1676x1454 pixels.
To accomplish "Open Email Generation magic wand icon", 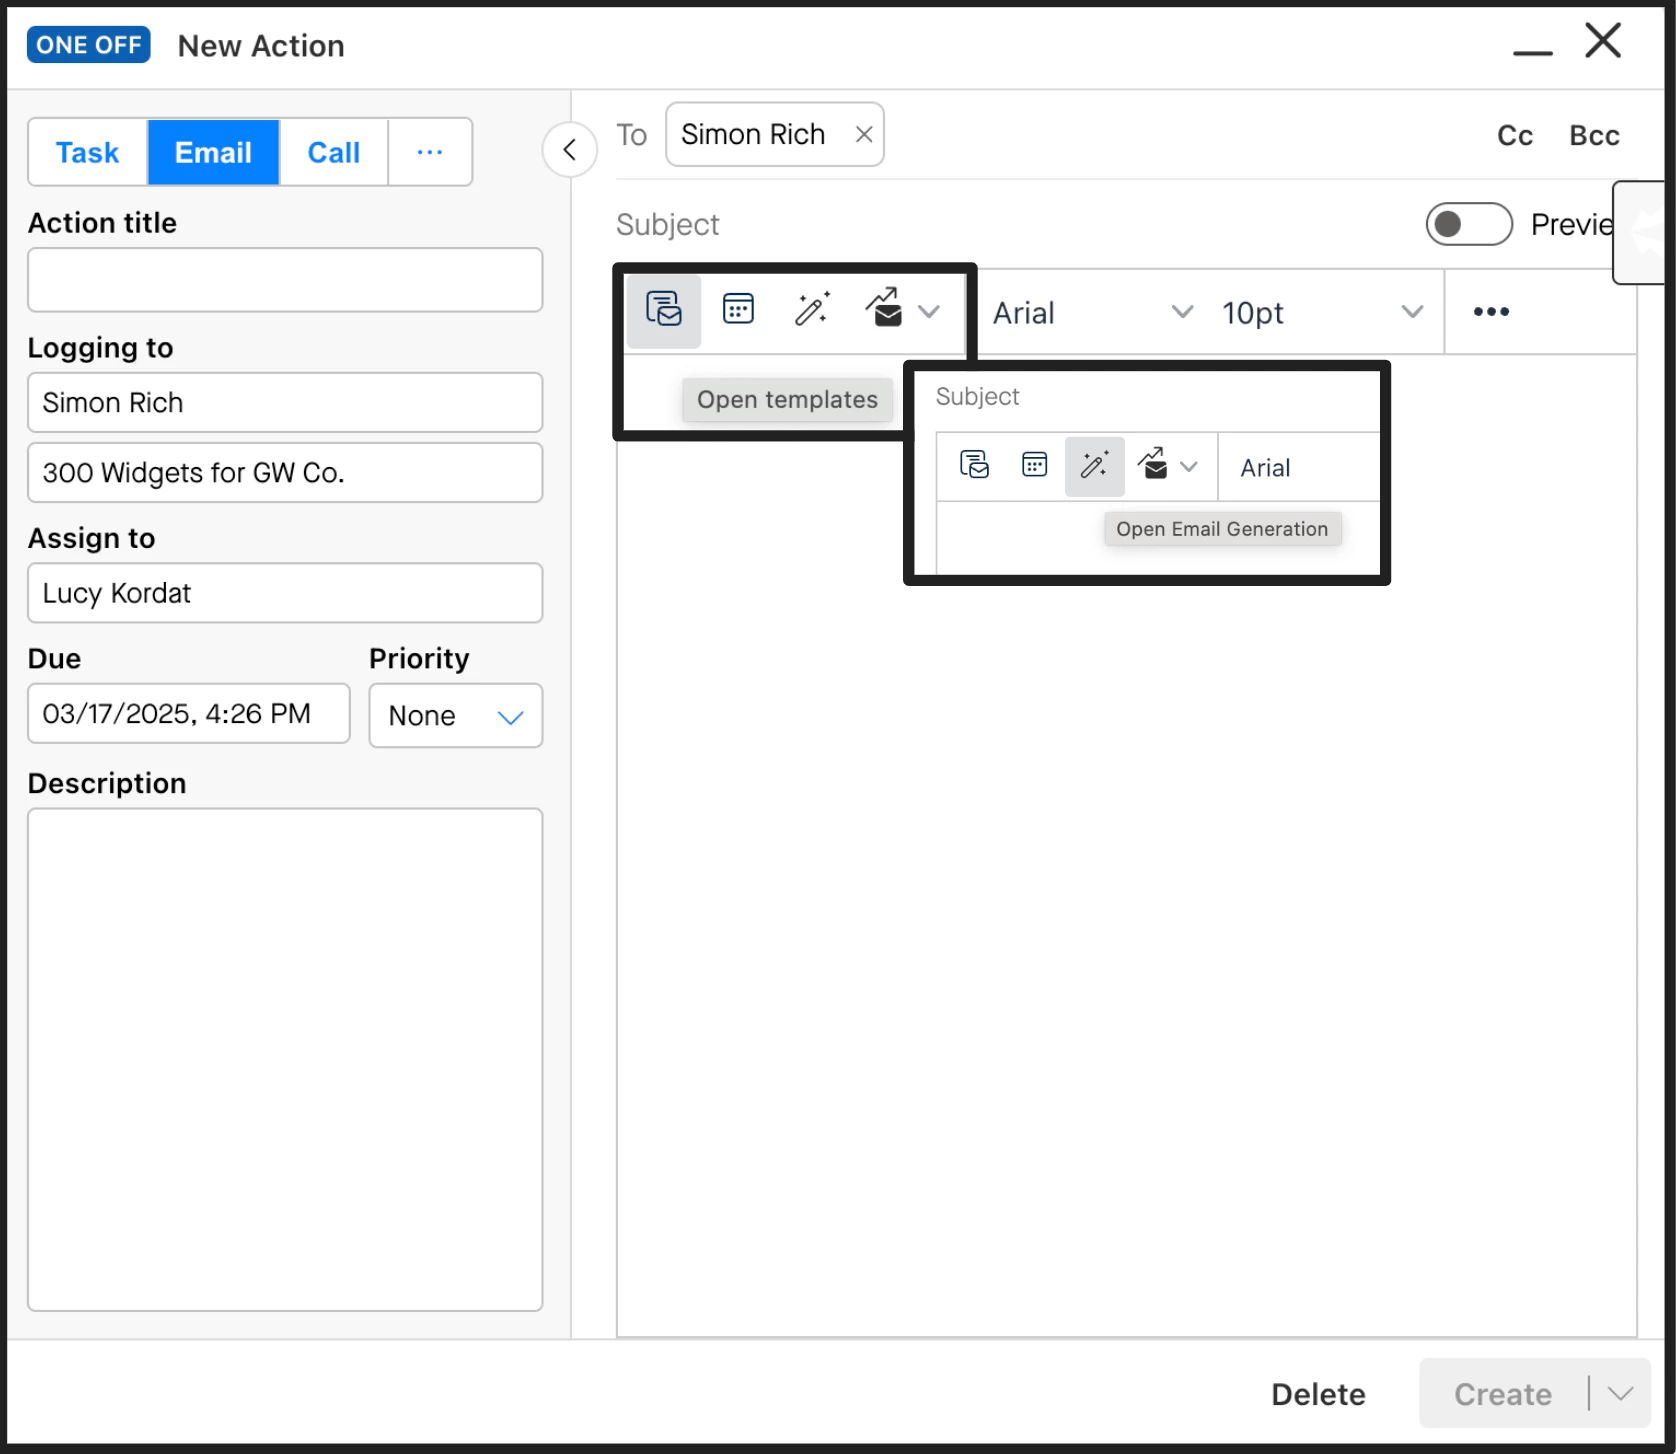I will click(812, 310).
